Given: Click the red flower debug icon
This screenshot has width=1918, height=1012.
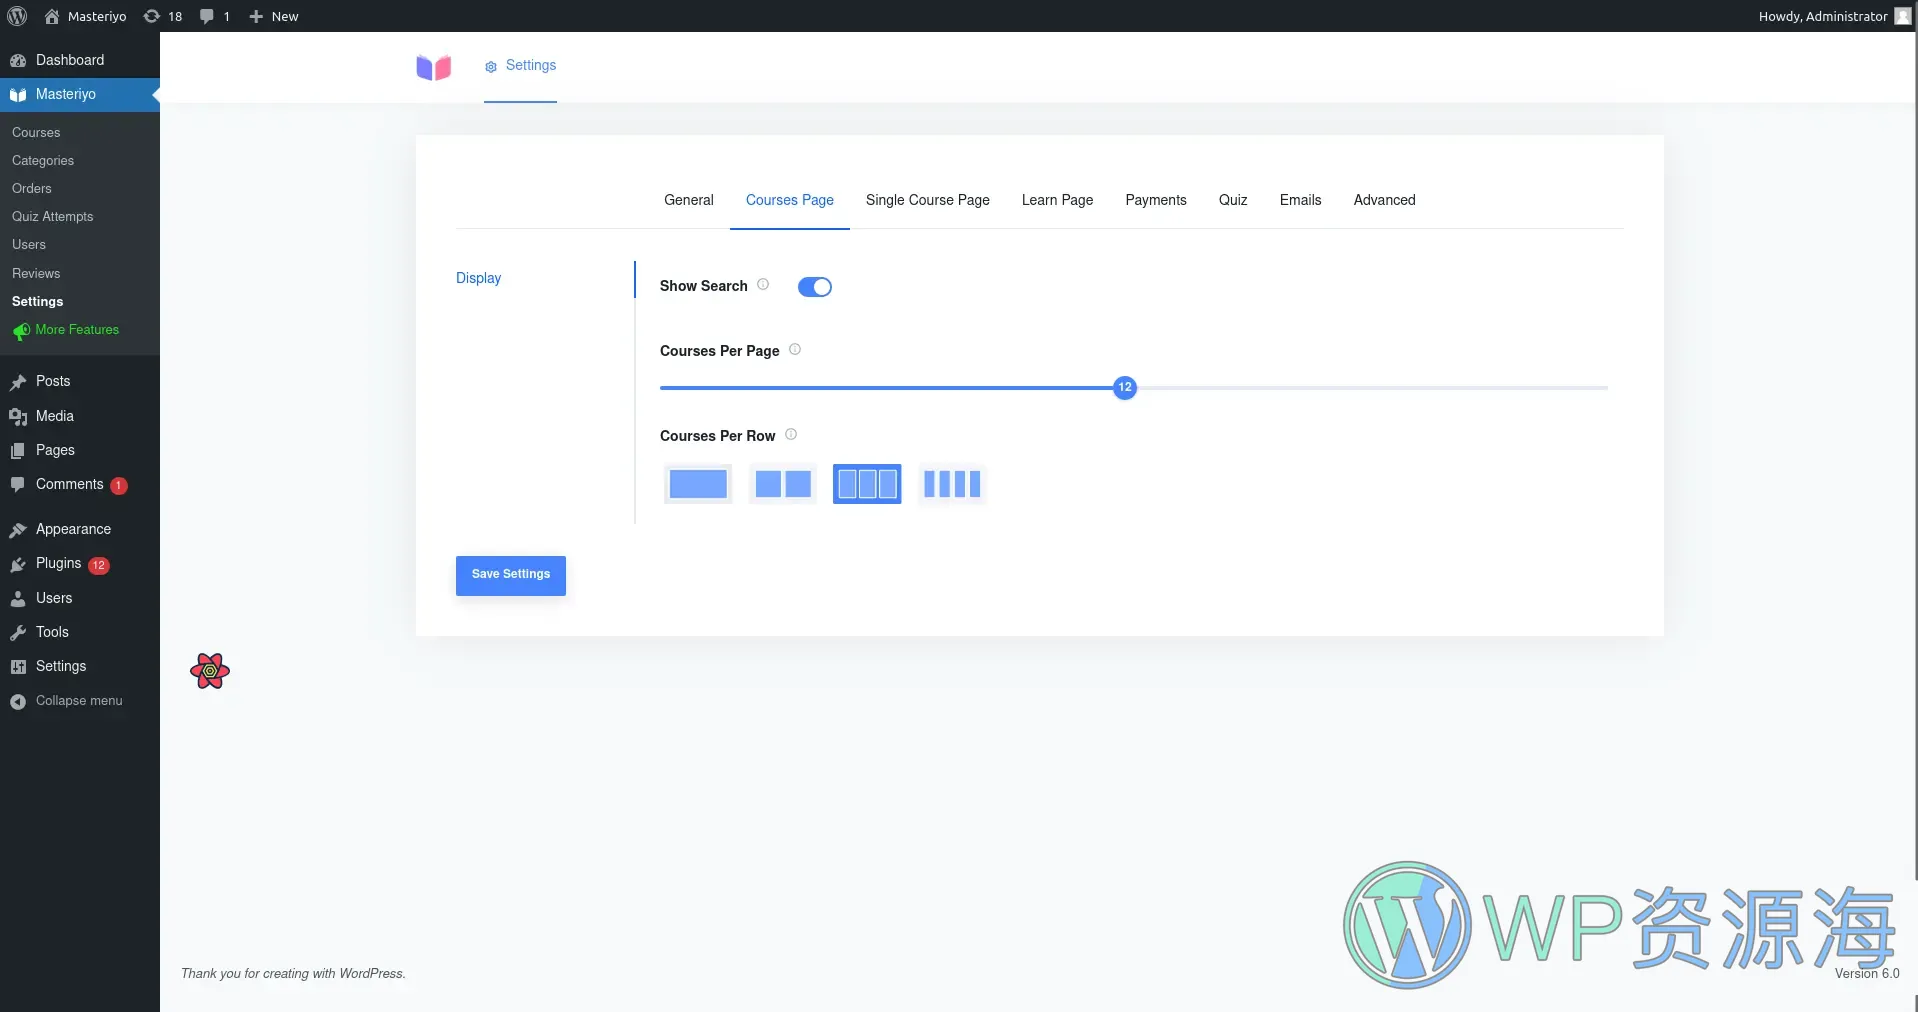Looking at the screenshot, I should click(210, 671).
